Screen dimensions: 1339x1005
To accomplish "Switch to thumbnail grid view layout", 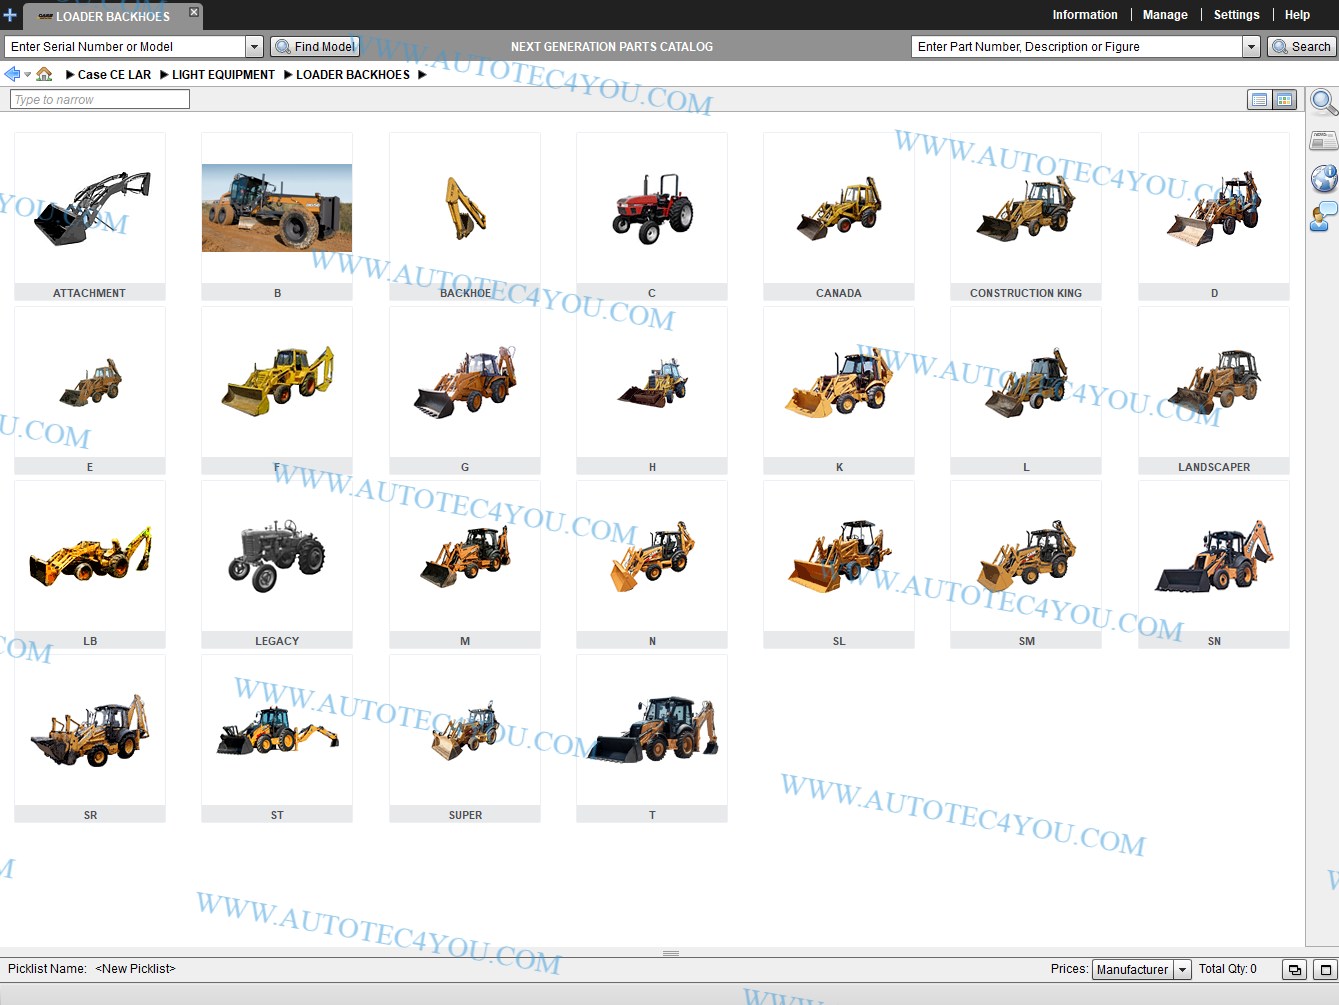I will [1284, 99].
